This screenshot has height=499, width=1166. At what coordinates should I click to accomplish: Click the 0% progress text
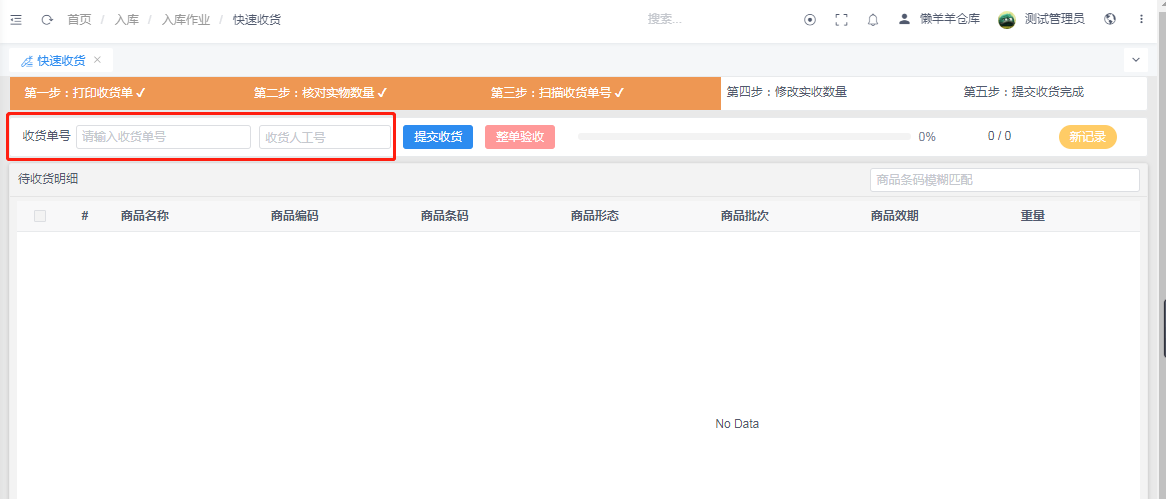point(927,137)
